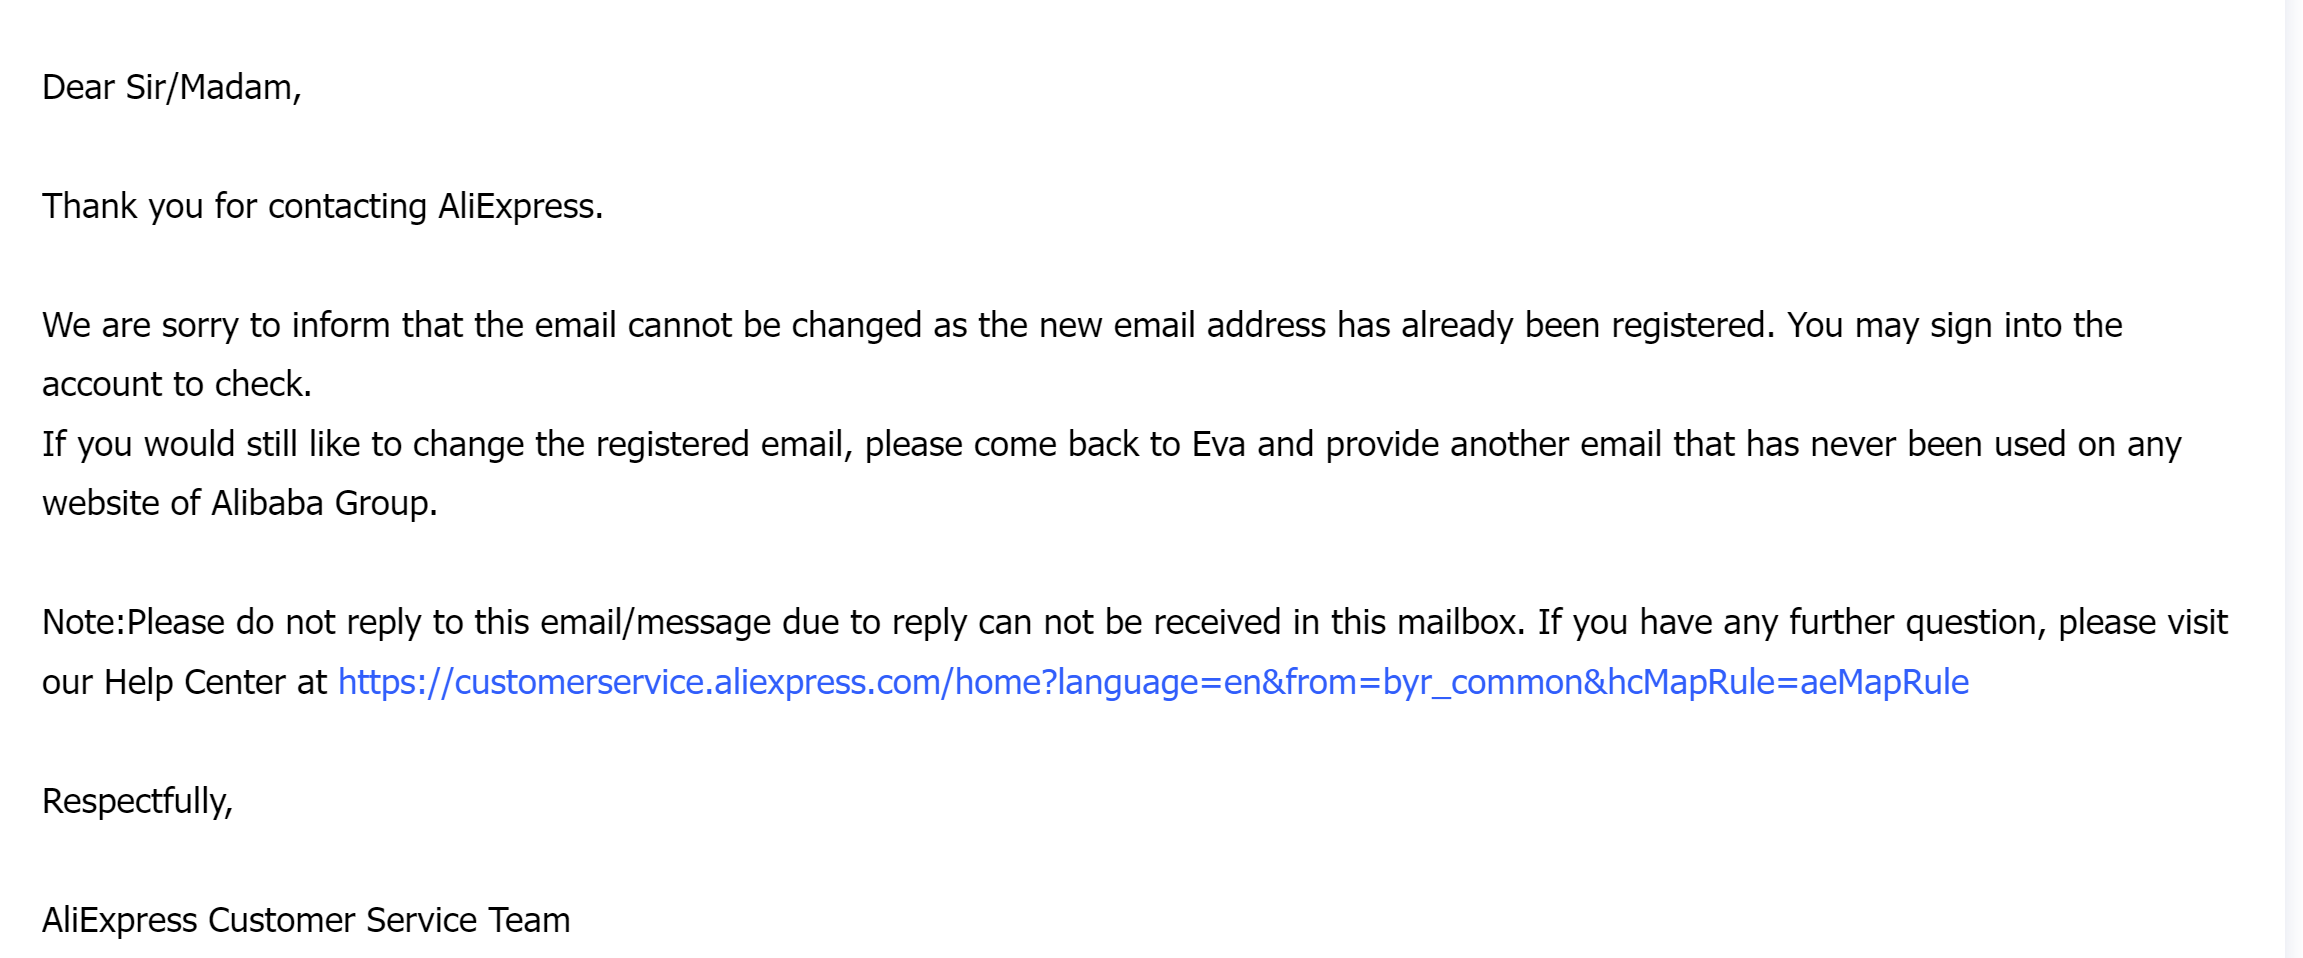Screen dimensions: 2303x958
Task: Click the "account to check." text line
Action: (177, 385)
